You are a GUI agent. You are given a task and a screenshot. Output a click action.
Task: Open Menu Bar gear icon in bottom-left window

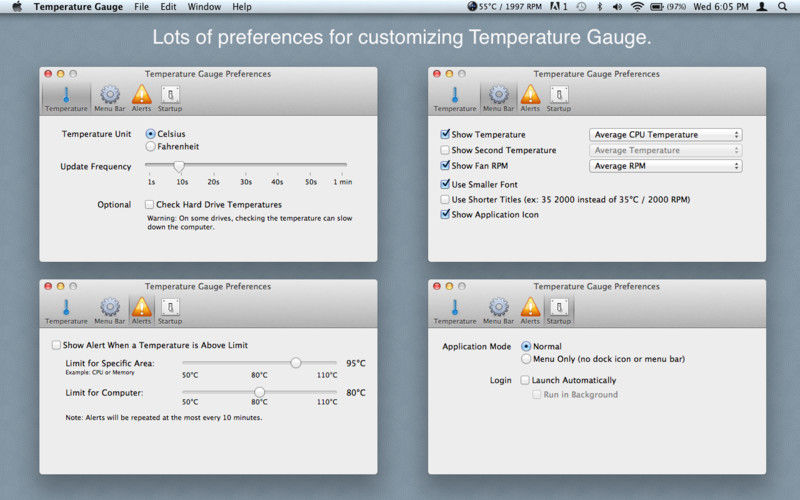110,307
